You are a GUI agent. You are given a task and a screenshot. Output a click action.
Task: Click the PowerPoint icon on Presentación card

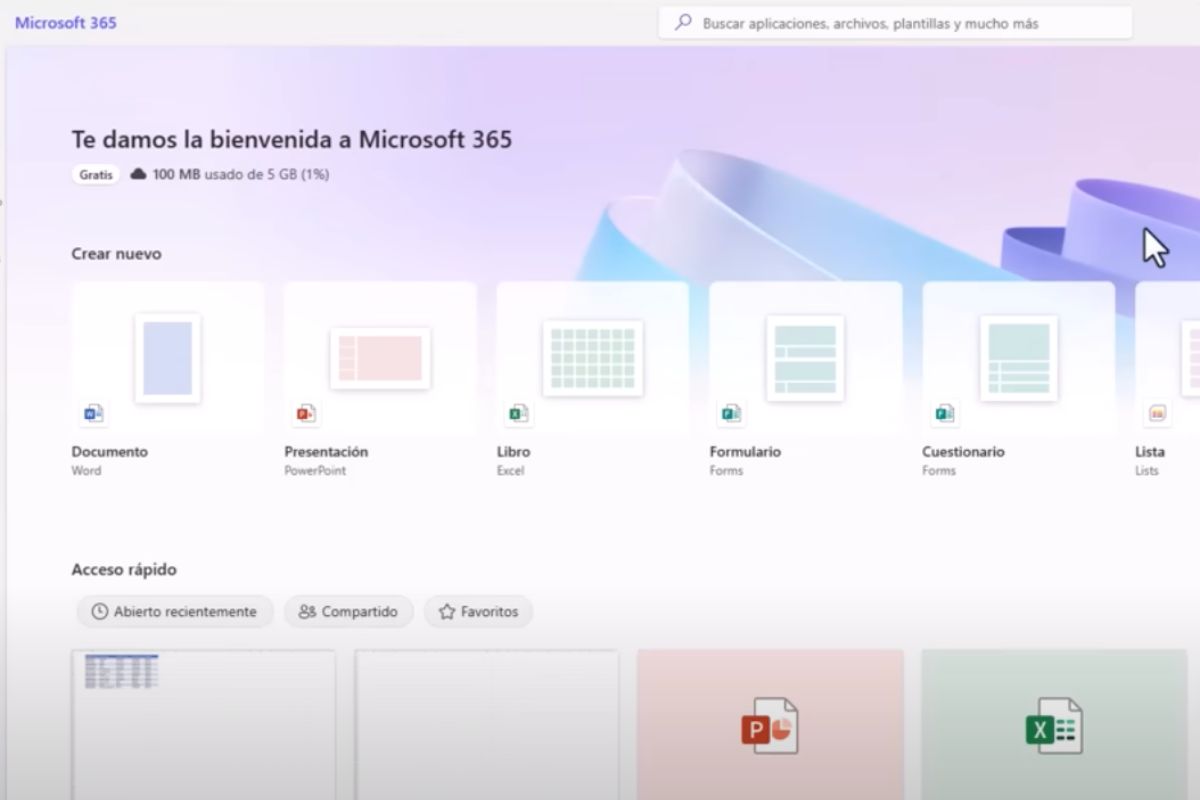point(305,413)
